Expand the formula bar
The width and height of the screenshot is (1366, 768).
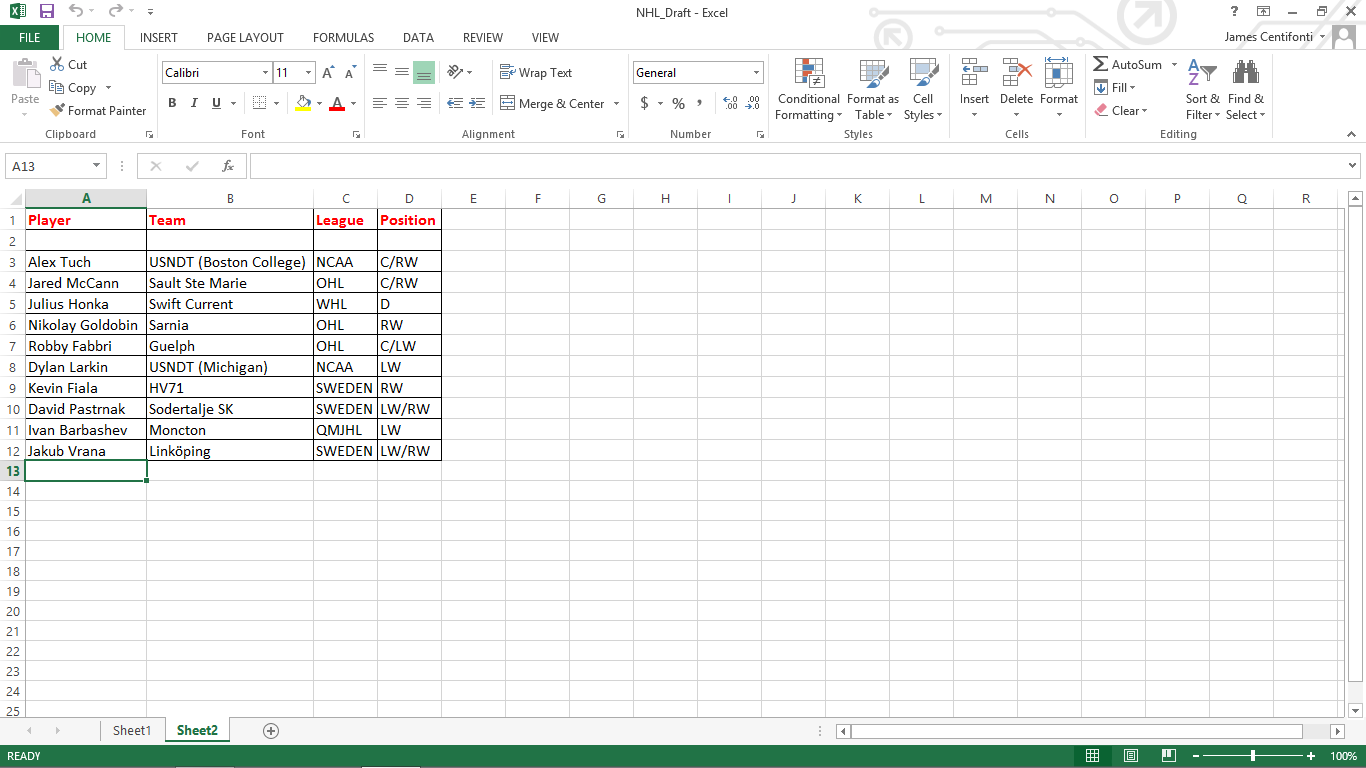point(1353,166)
